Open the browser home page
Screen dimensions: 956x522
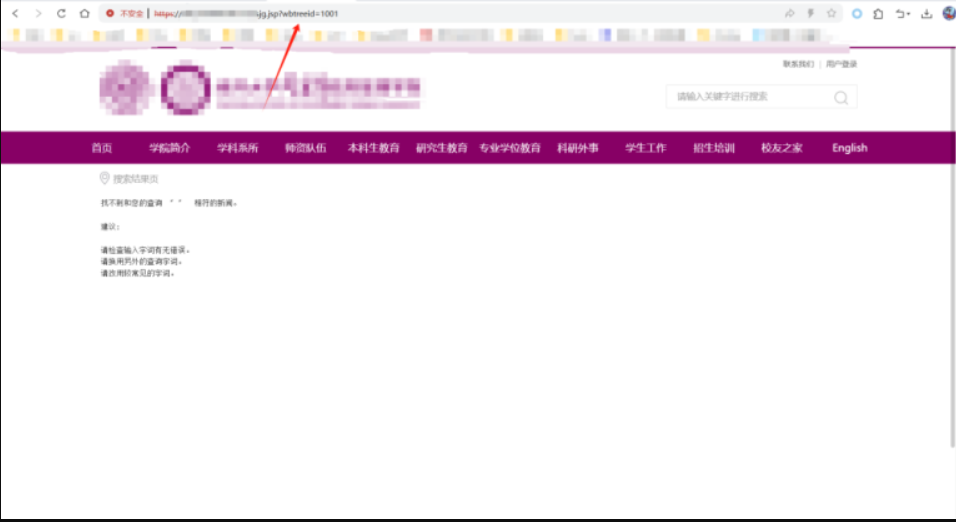click(84, 13)
